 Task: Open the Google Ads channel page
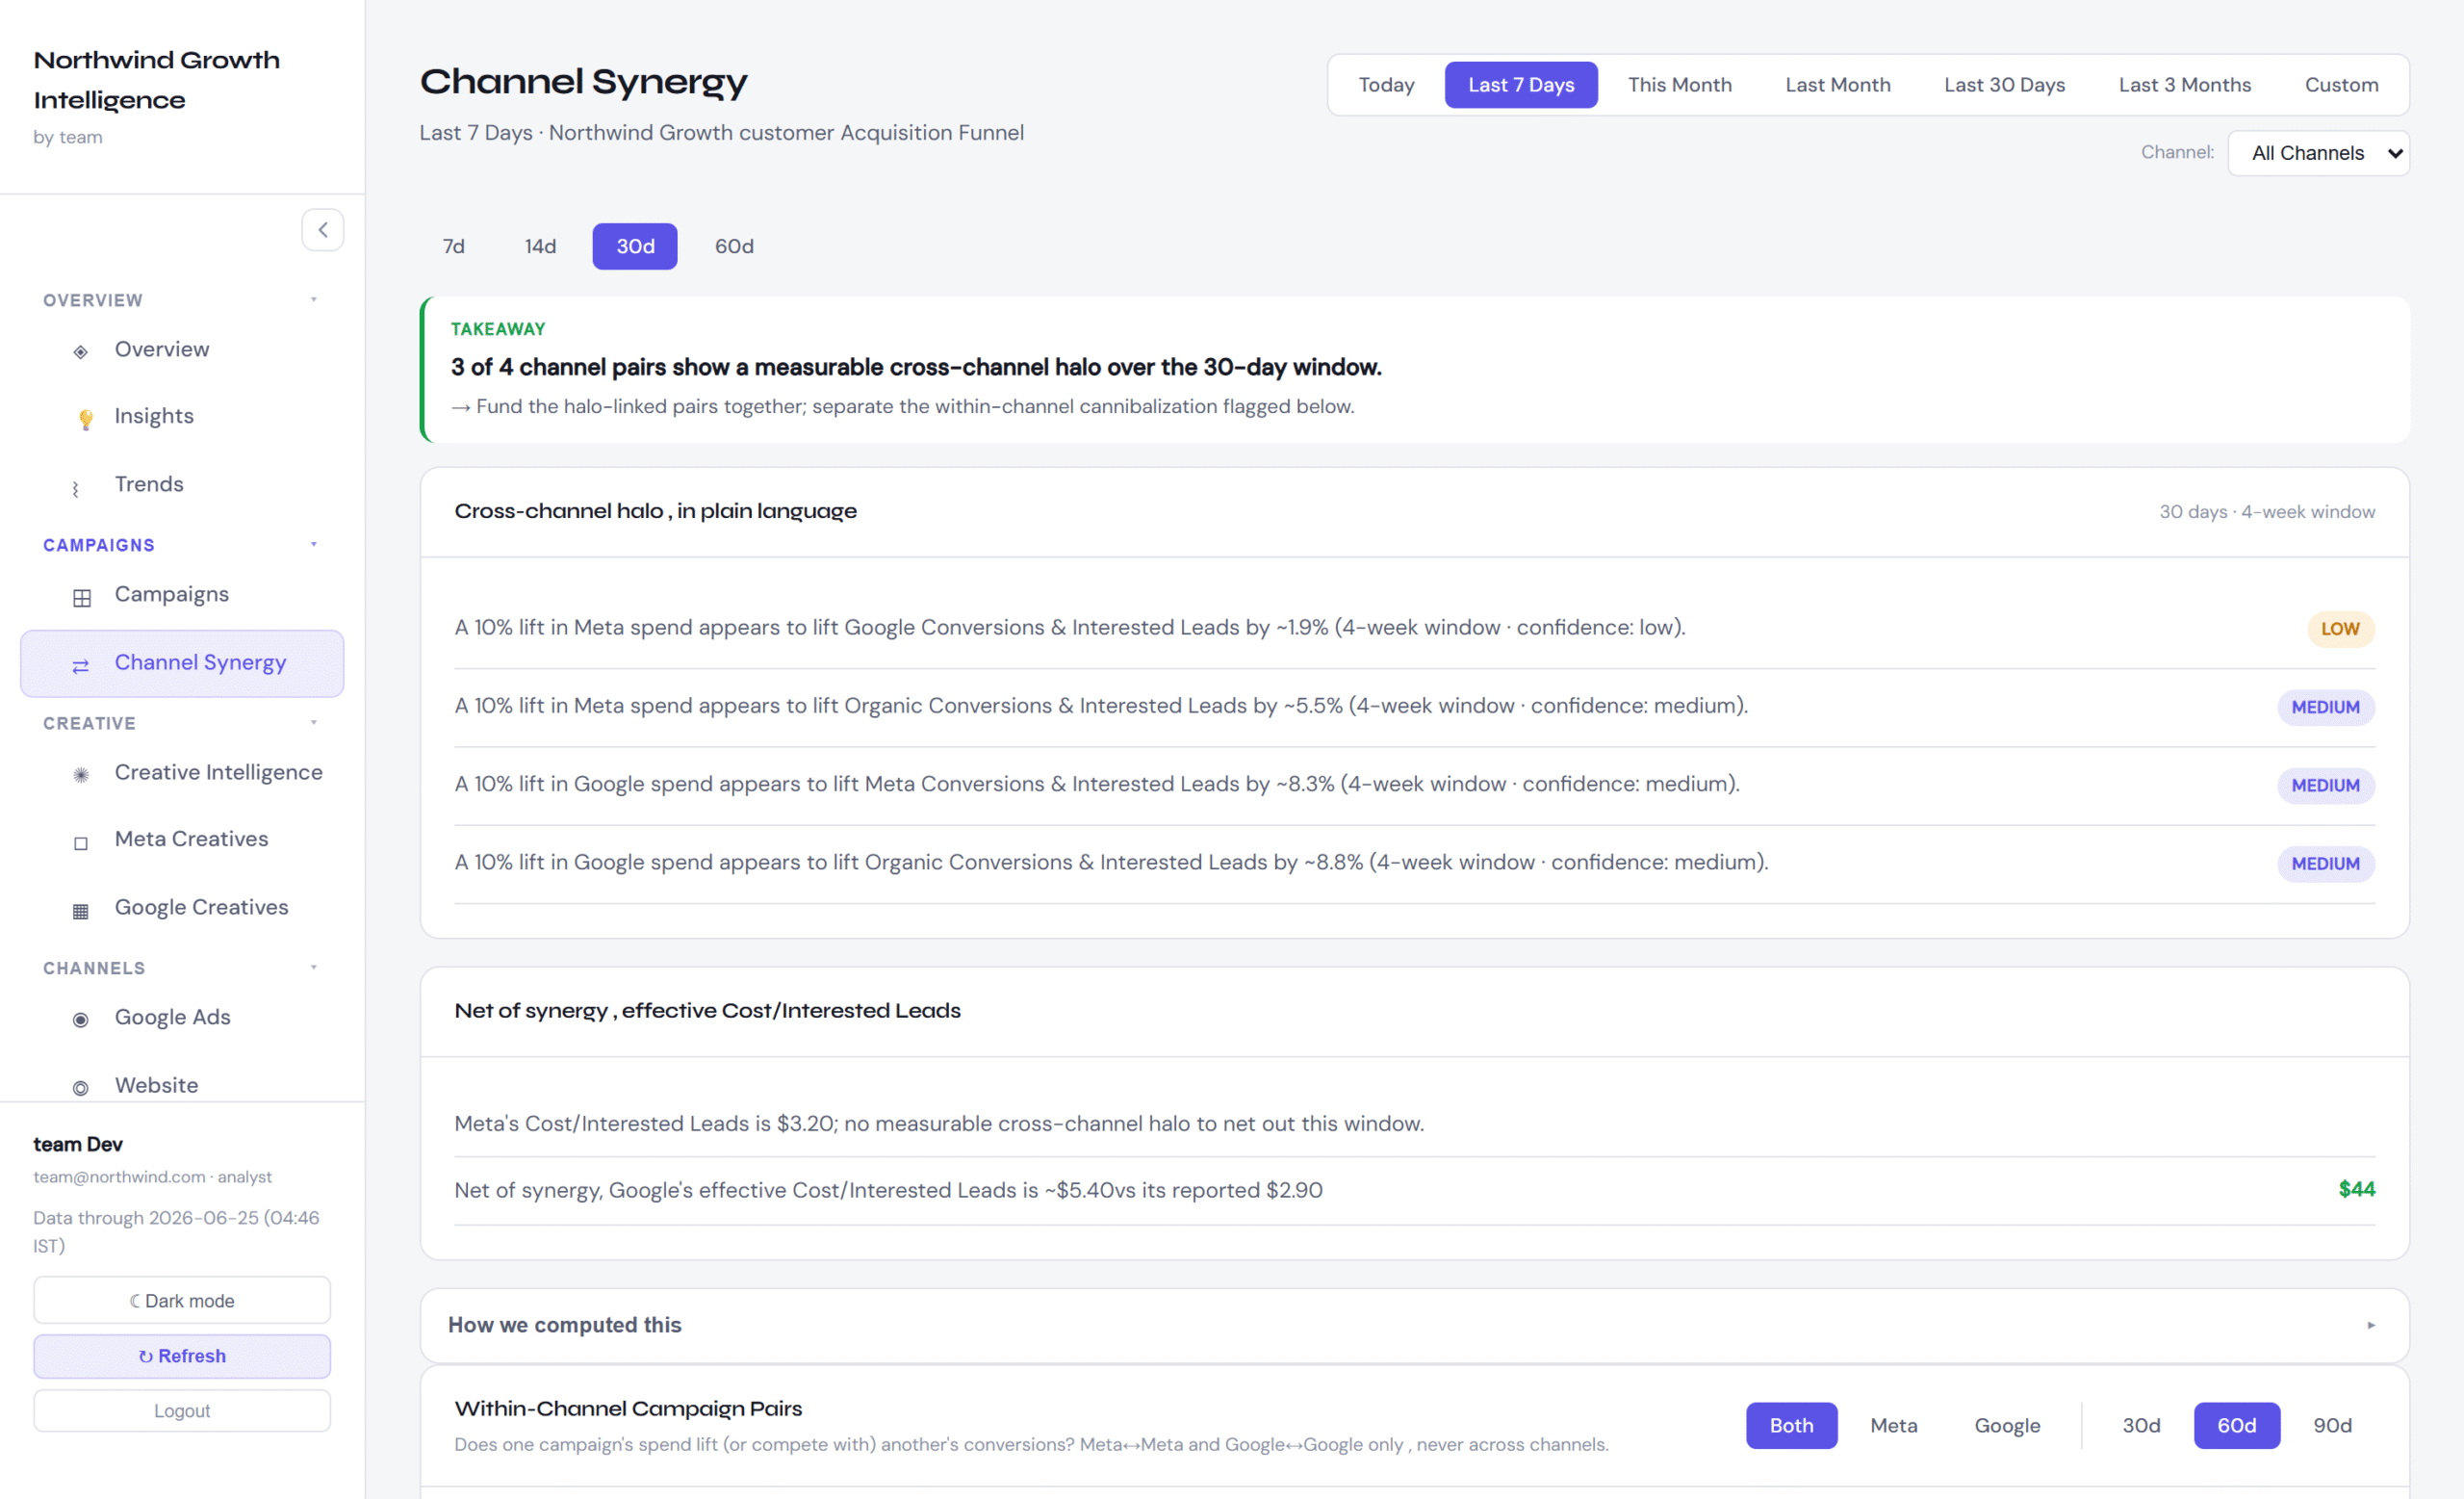coord(173,1017)
